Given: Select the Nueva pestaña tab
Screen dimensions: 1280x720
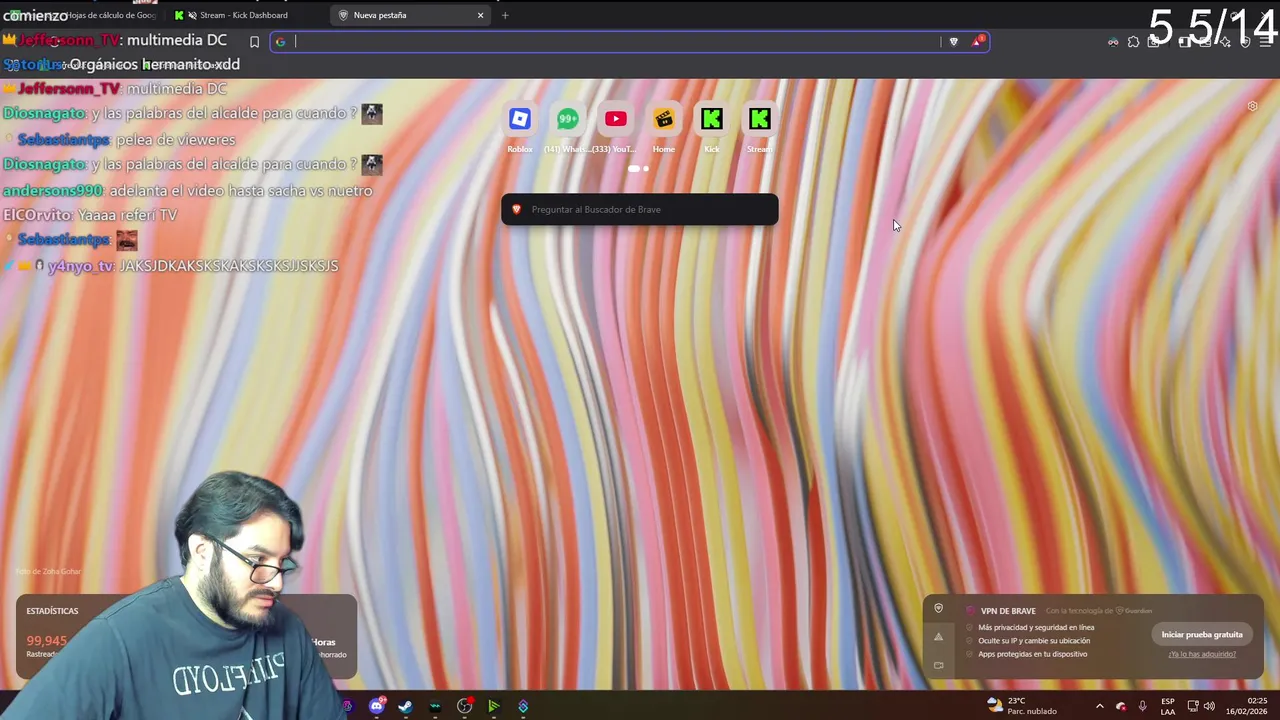Looking at the screenshot, I should 380,15.
